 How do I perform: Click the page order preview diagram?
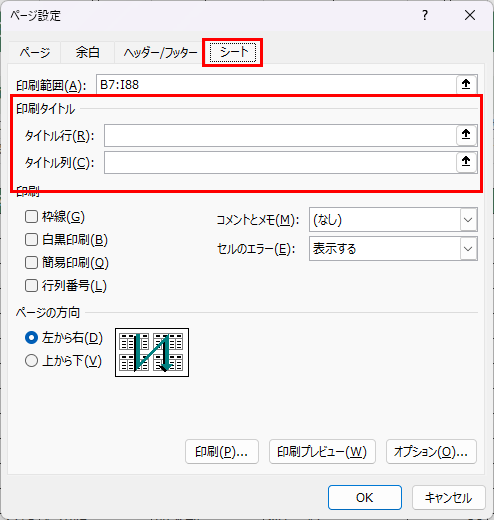(152, 352)
